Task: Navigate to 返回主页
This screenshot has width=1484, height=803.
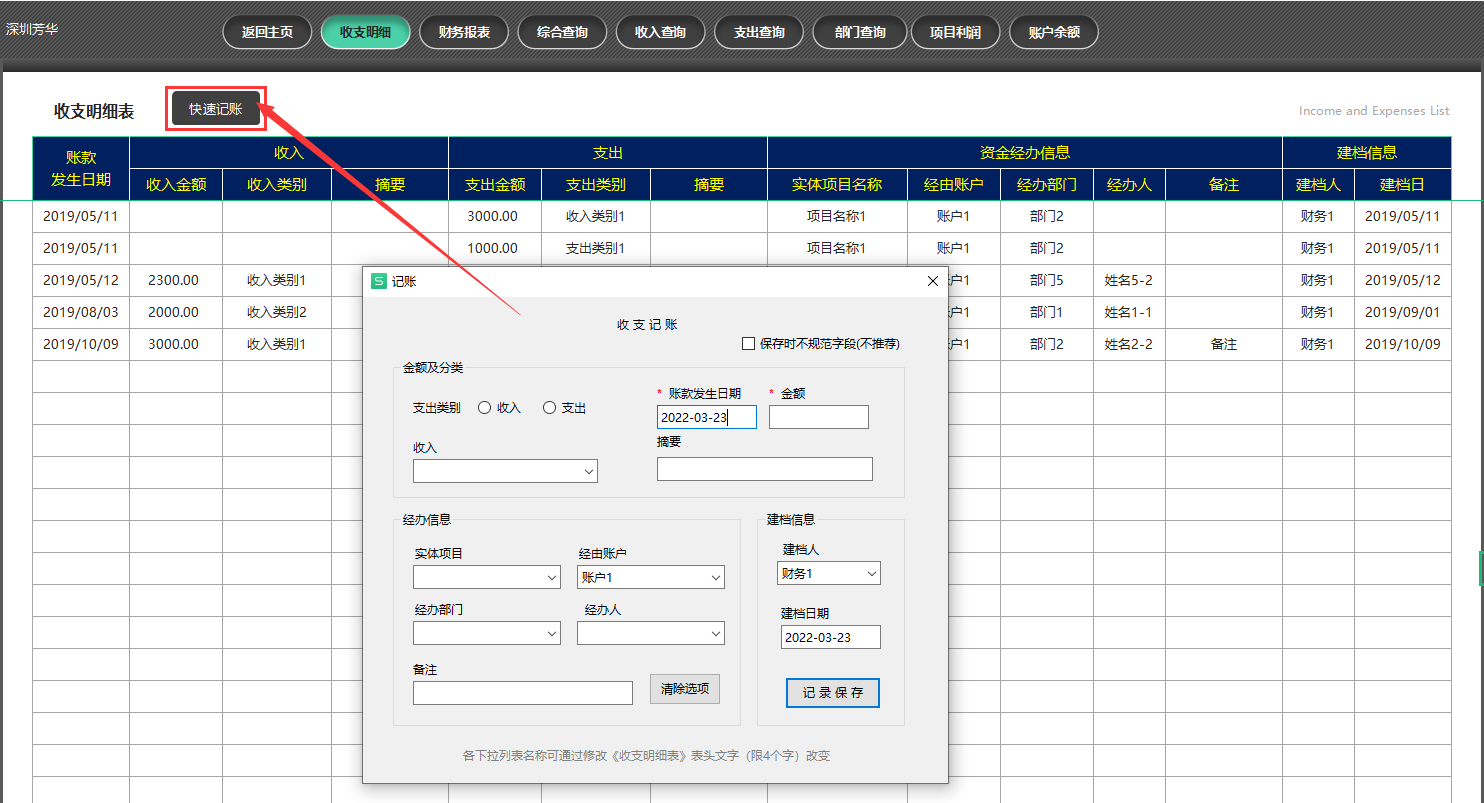Action: click(x=266, y=31)
